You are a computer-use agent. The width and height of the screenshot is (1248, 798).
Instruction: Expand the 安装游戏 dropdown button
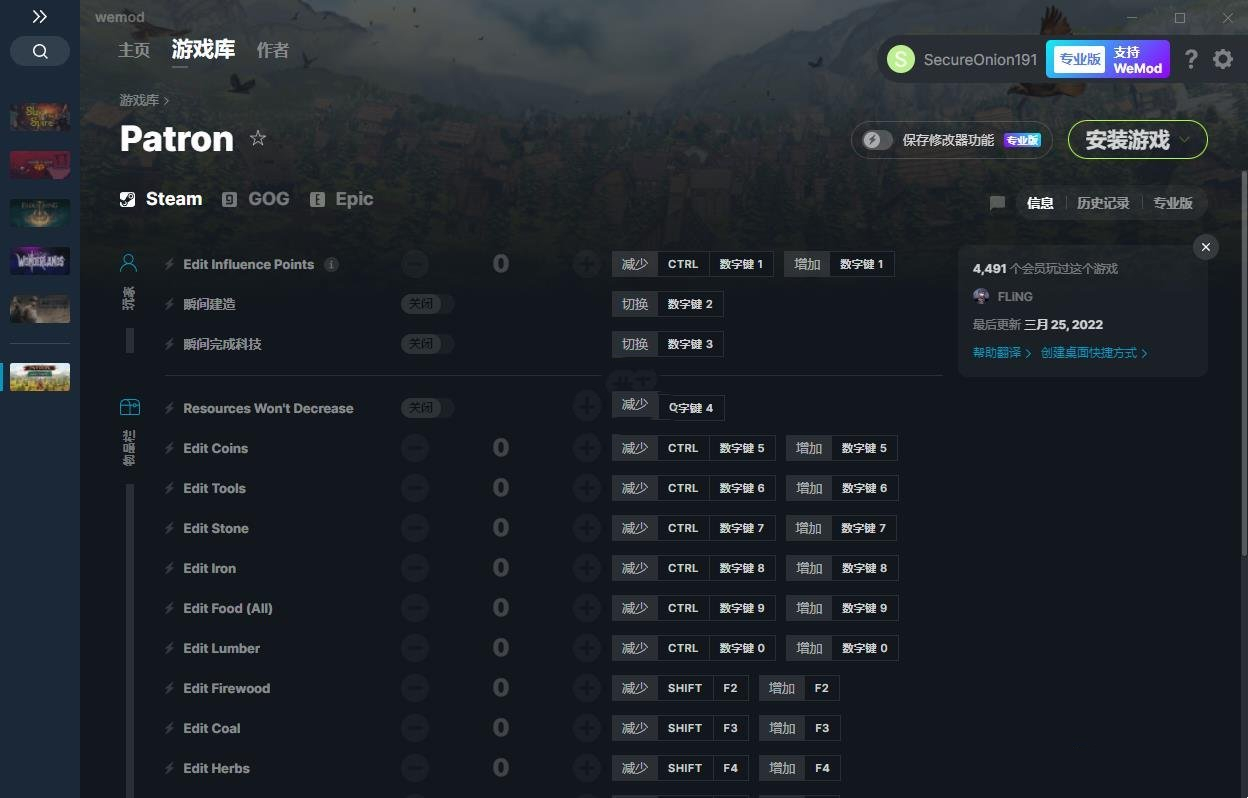tap(1138, 140)
